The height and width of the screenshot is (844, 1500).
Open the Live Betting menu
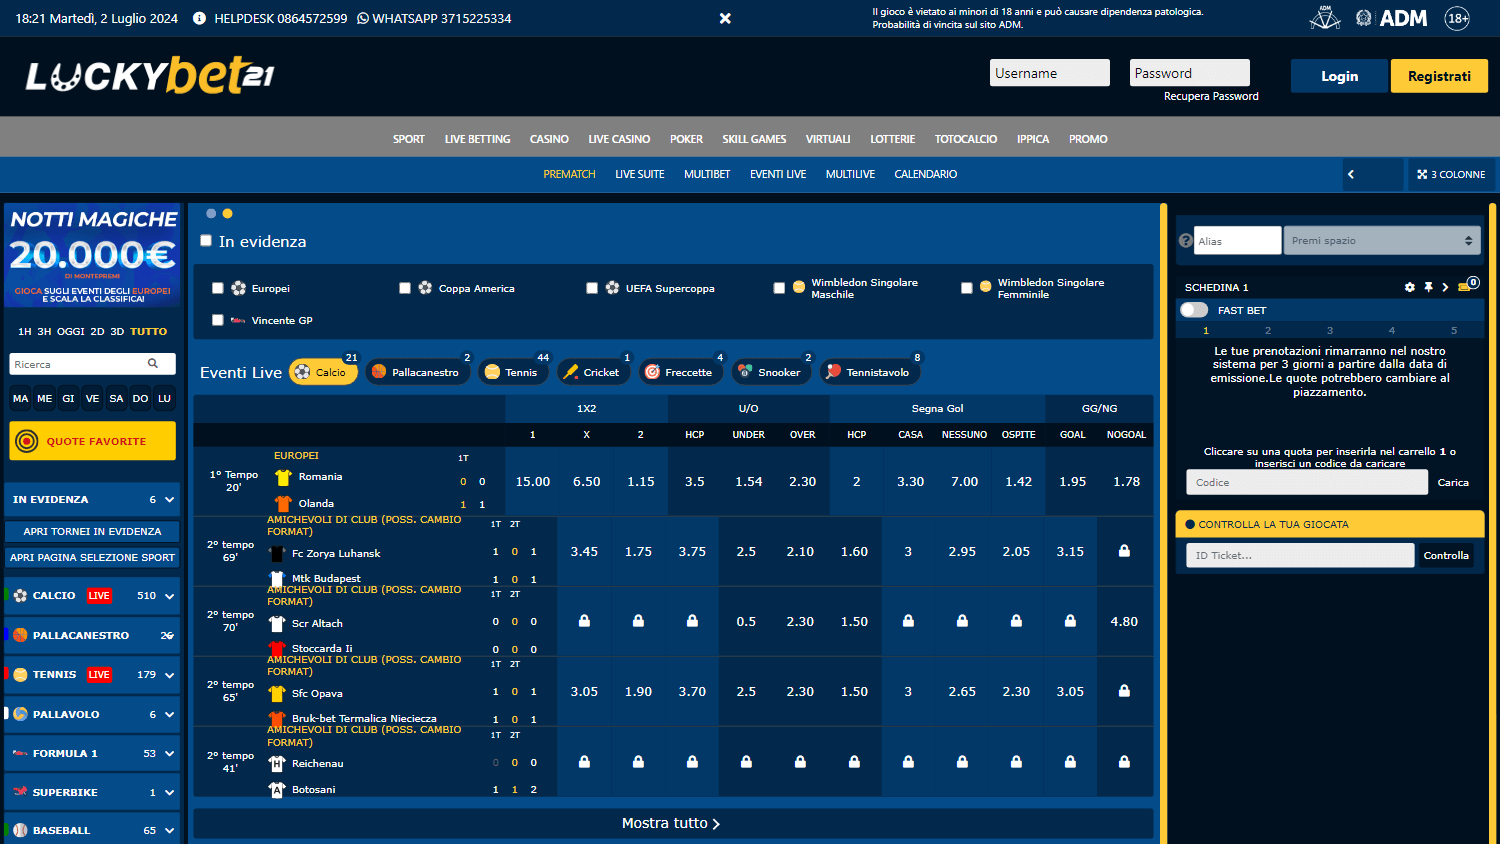coord(477,139)
